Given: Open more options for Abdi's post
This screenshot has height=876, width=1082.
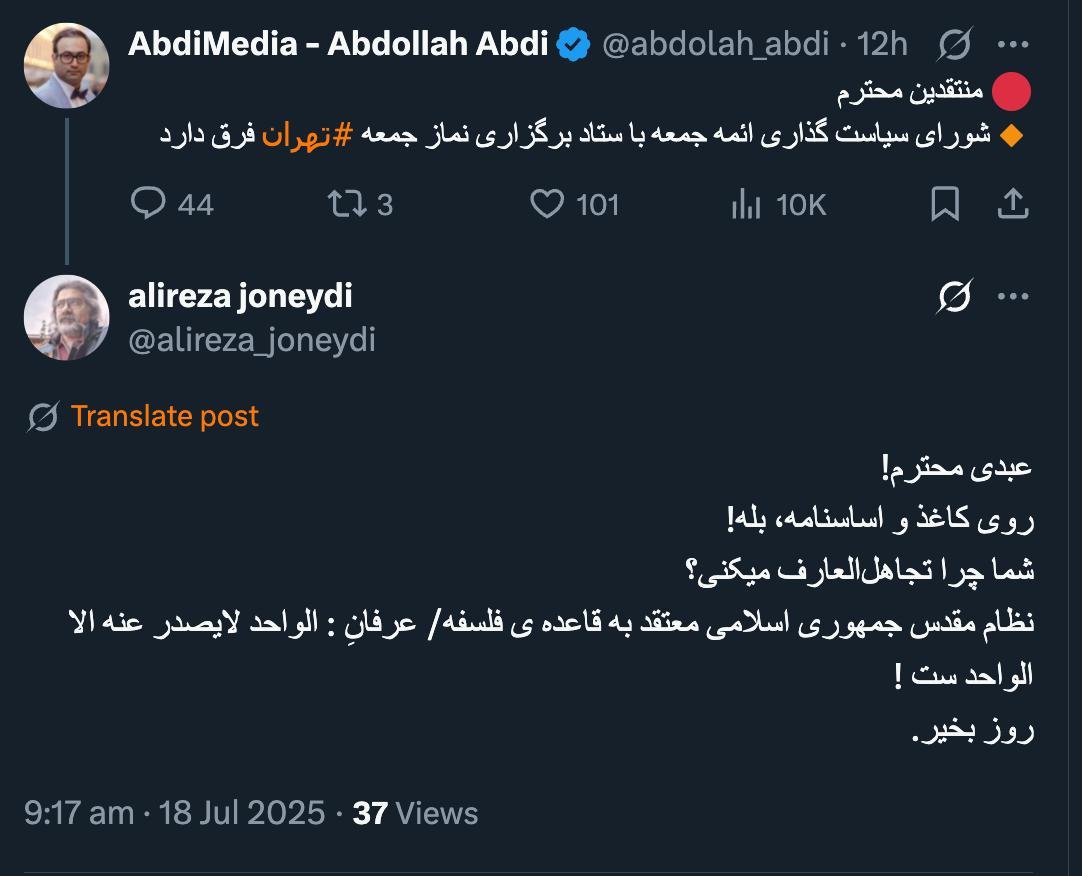Looking at the screenshot, I should (1013, 45).
